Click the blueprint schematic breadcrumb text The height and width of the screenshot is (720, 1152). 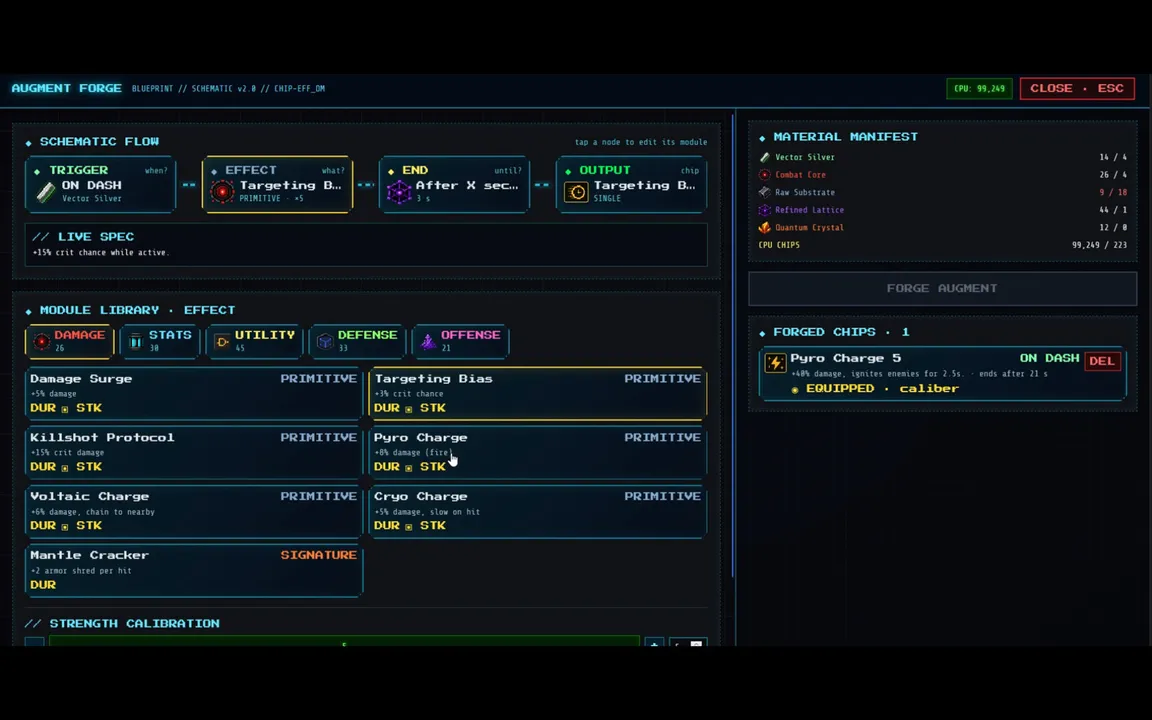click(x=228, y=89)
